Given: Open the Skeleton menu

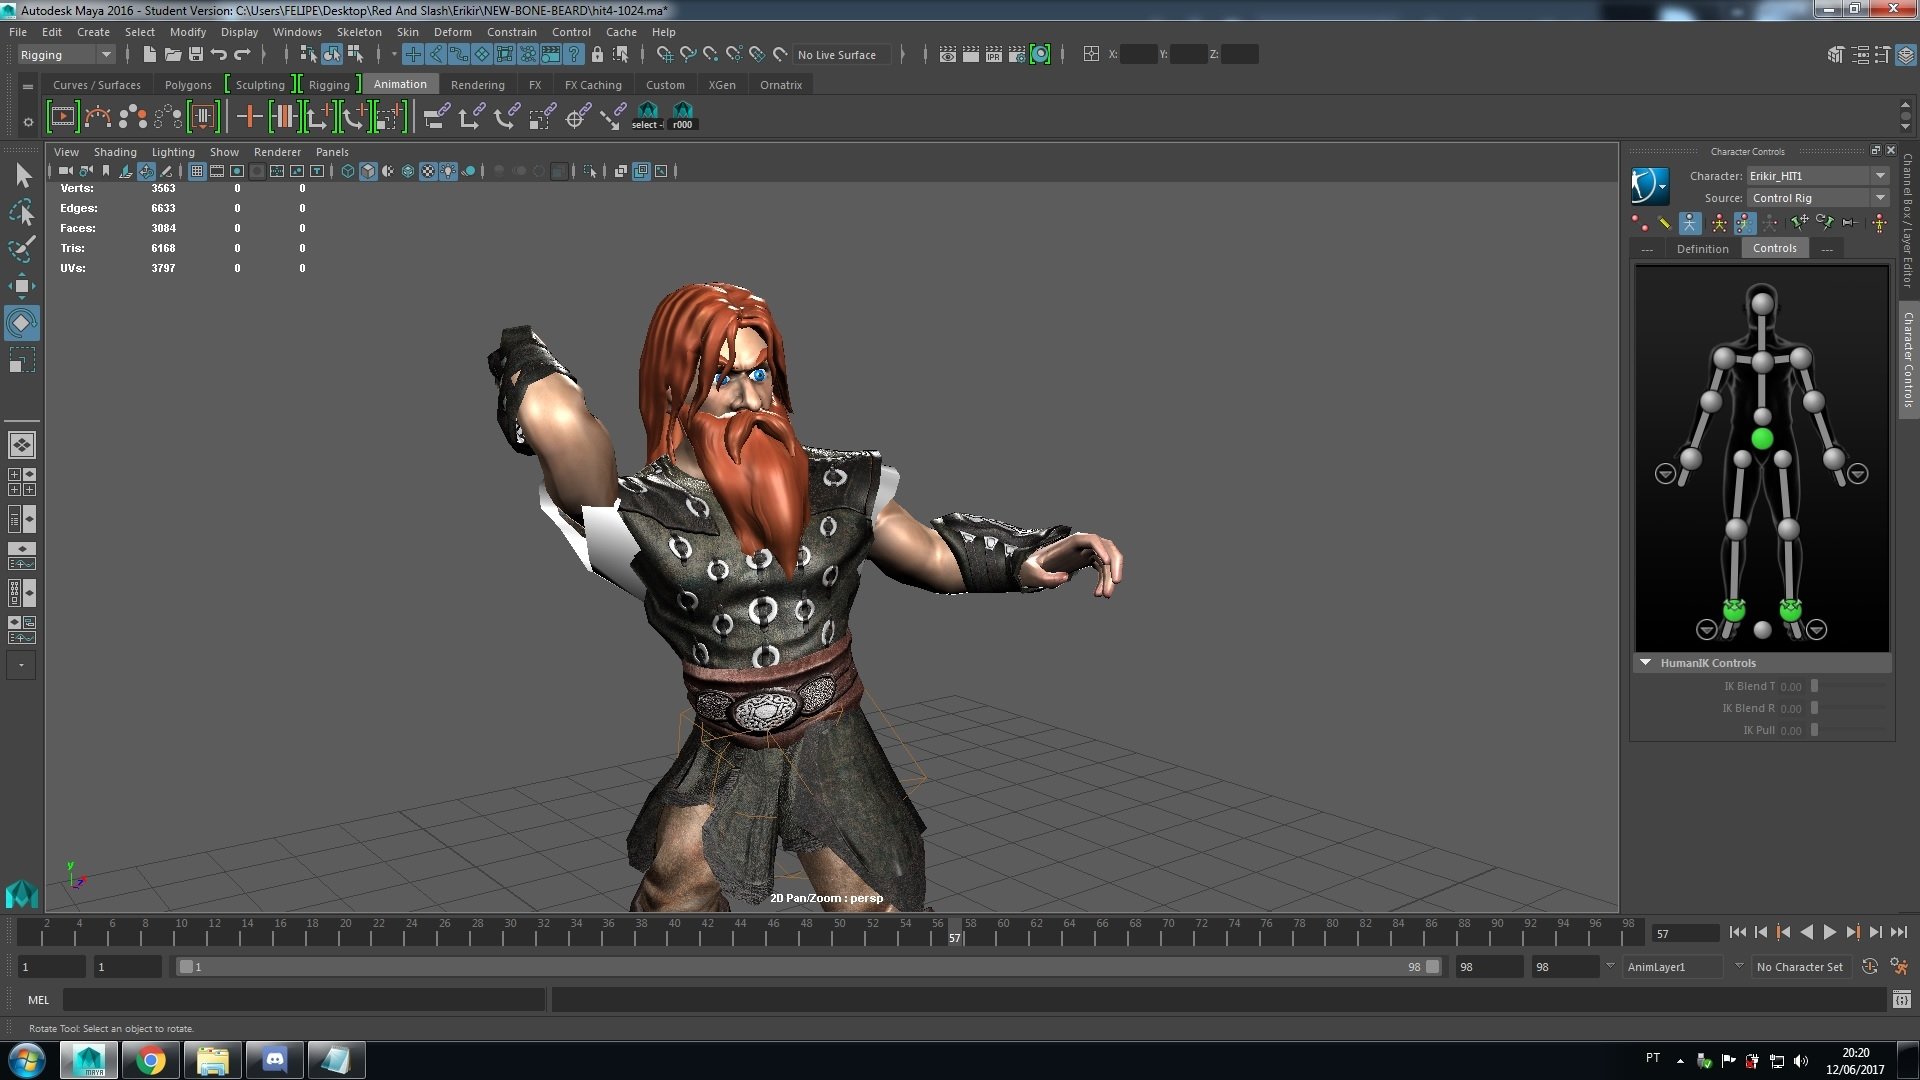Looking at the screenshot, I should tap(359, 32).
